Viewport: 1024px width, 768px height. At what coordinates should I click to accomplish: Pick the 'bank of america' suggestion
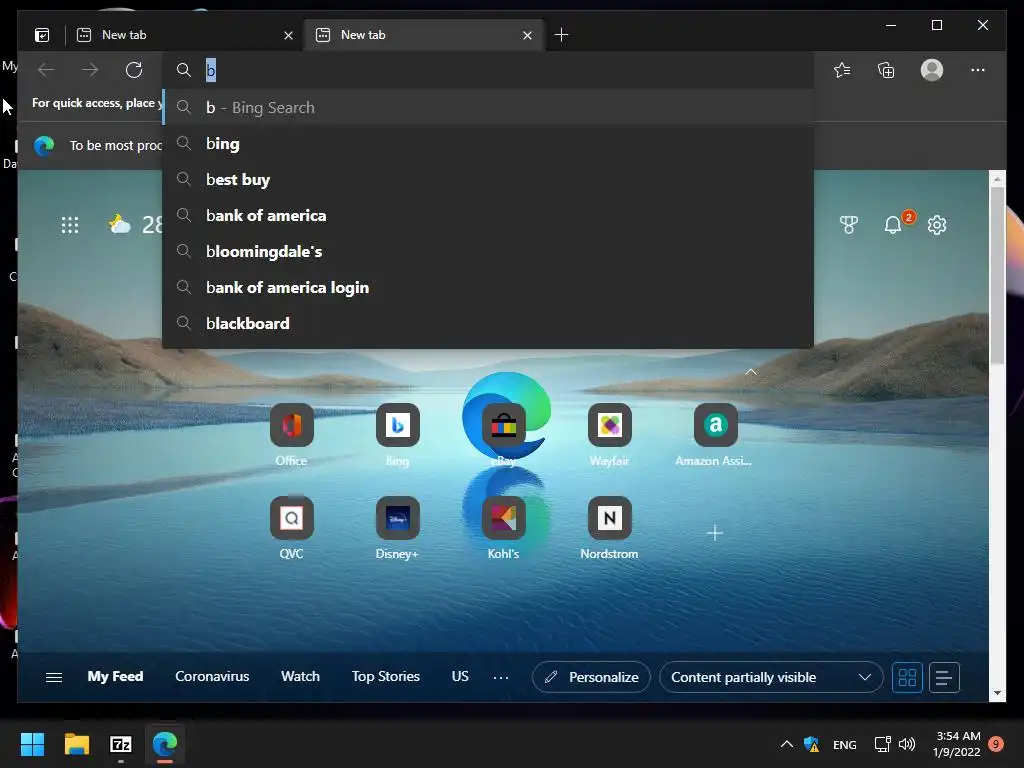pyautogui.click(x=488, y=216)
